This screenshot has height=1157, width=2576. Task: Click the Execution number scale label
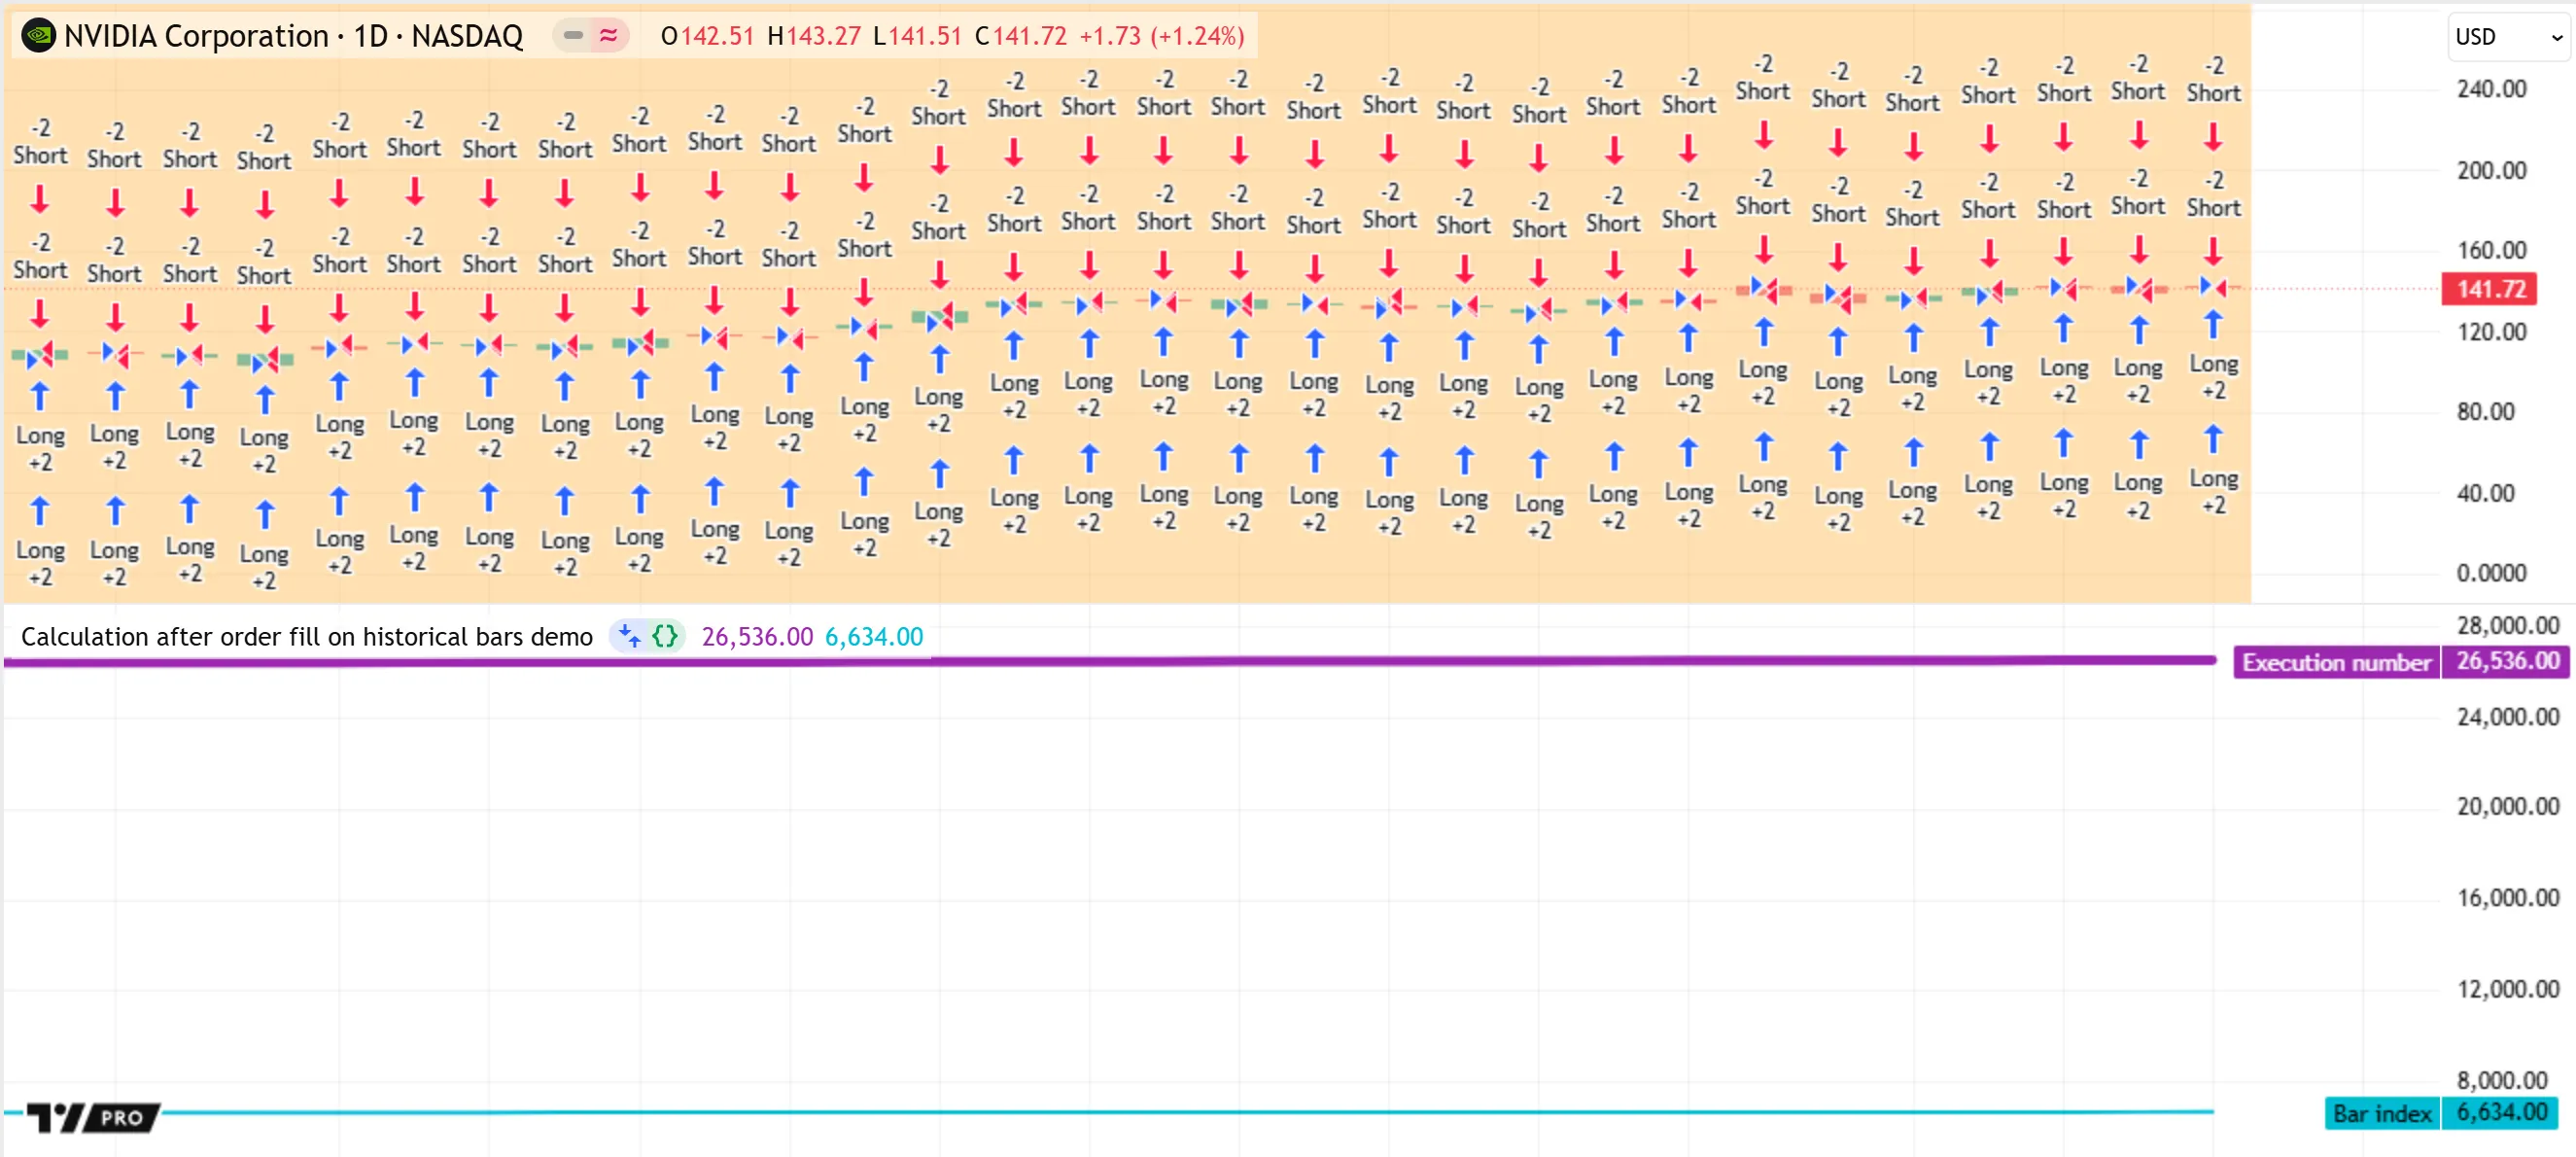[2335, 662]
